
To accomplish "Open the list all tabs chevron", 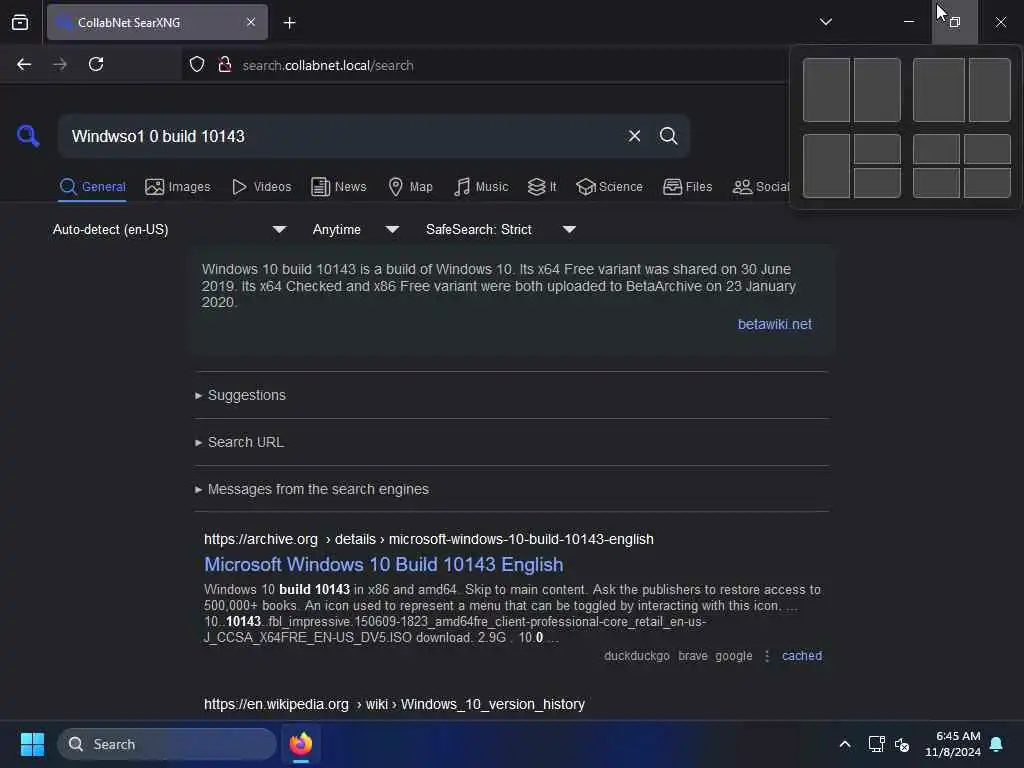I will pos(825,22).
